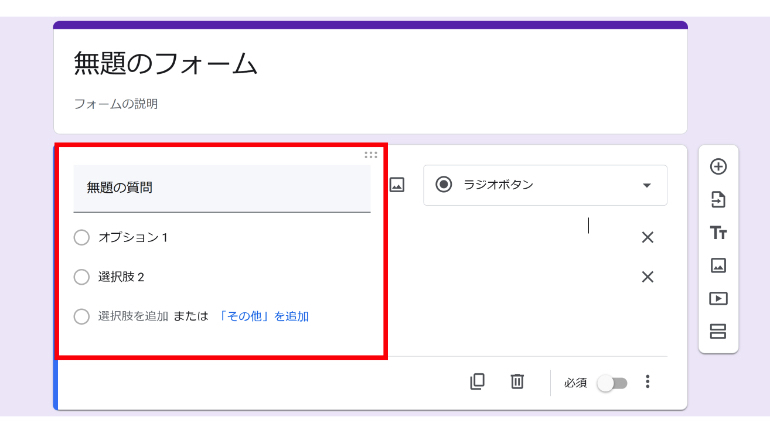
Task: Remove 選択肢 2 with X button
Action: pyautogui.click(x=647, y=277)
